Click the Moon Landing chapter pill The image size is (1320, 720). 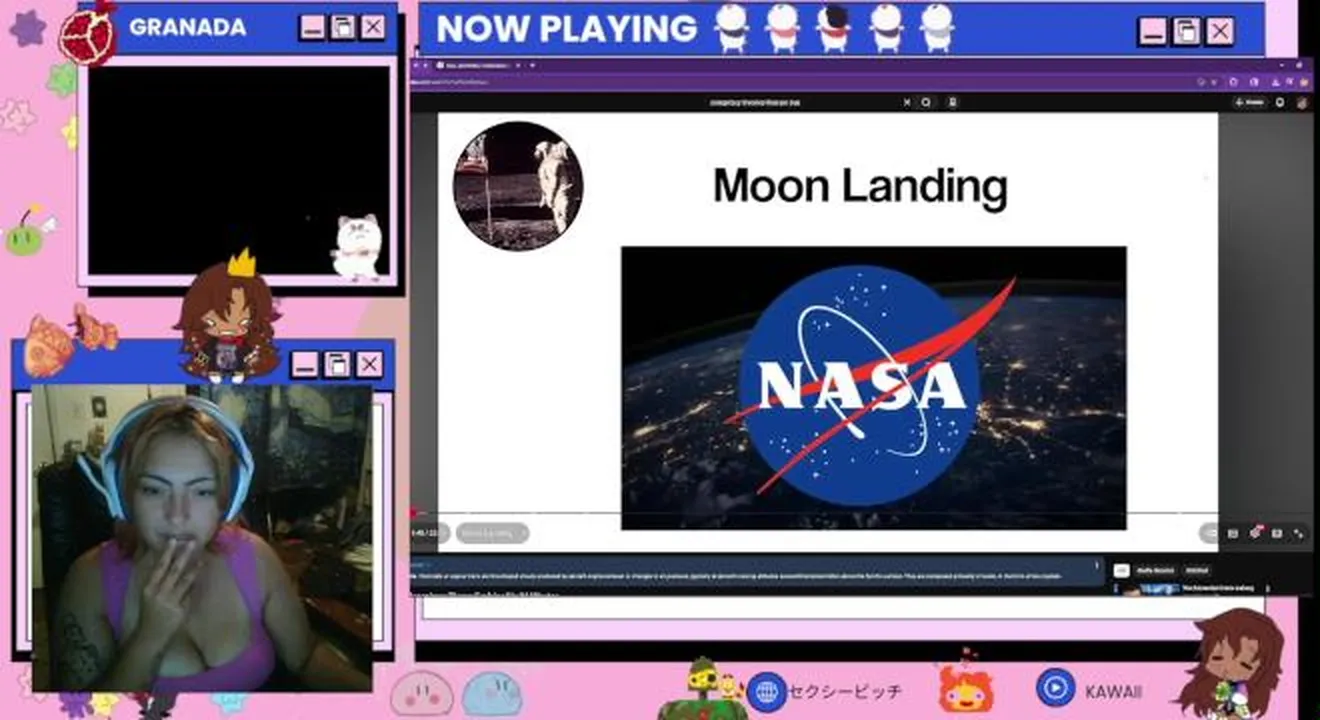492,533
